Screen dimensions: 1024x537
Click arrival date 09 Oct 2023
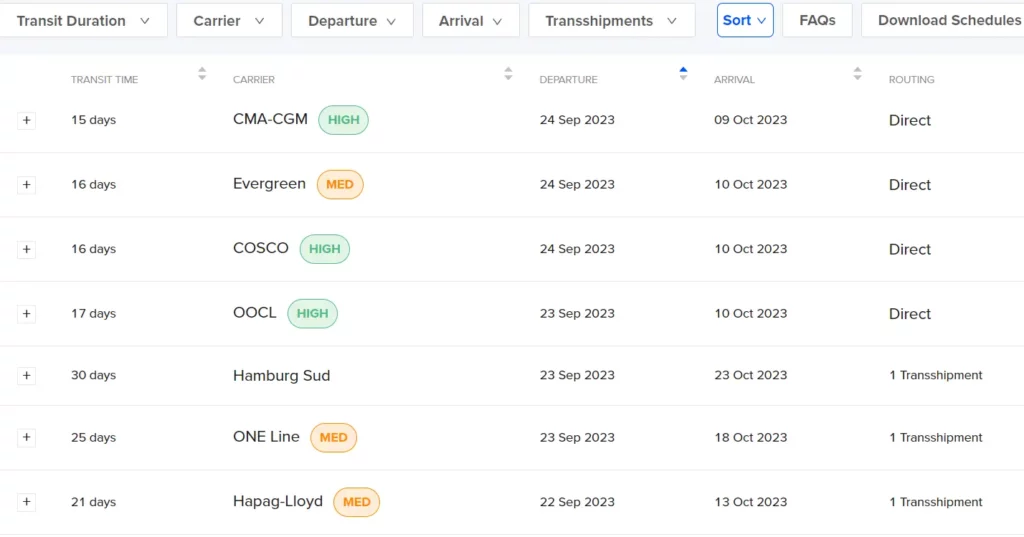click(x=750, y=120)
